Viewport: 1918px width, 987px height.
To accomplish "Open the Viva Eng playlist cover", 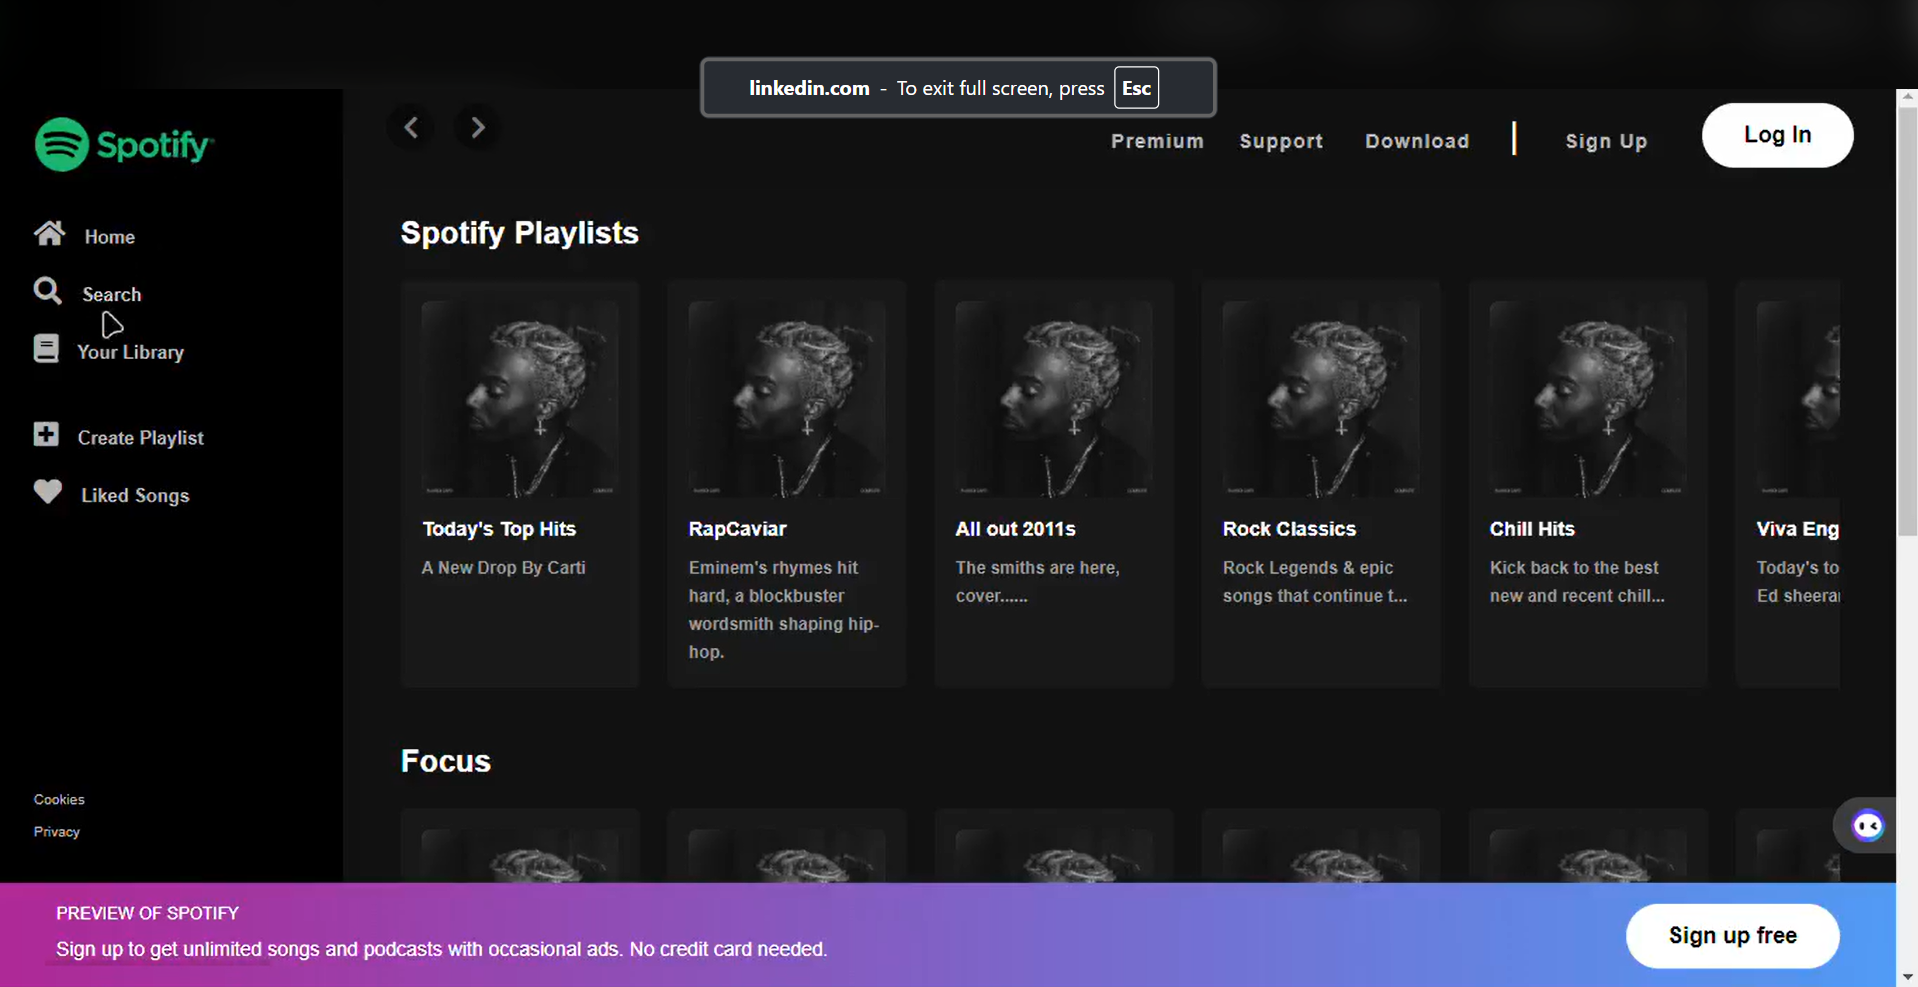I will (x=1798, y=399).
